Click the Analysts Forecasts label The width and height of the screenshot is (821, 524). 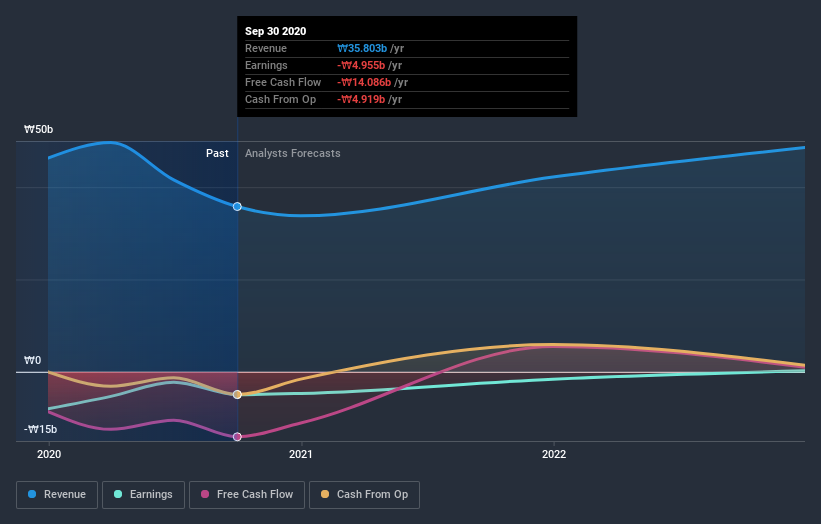click(293, 153)
